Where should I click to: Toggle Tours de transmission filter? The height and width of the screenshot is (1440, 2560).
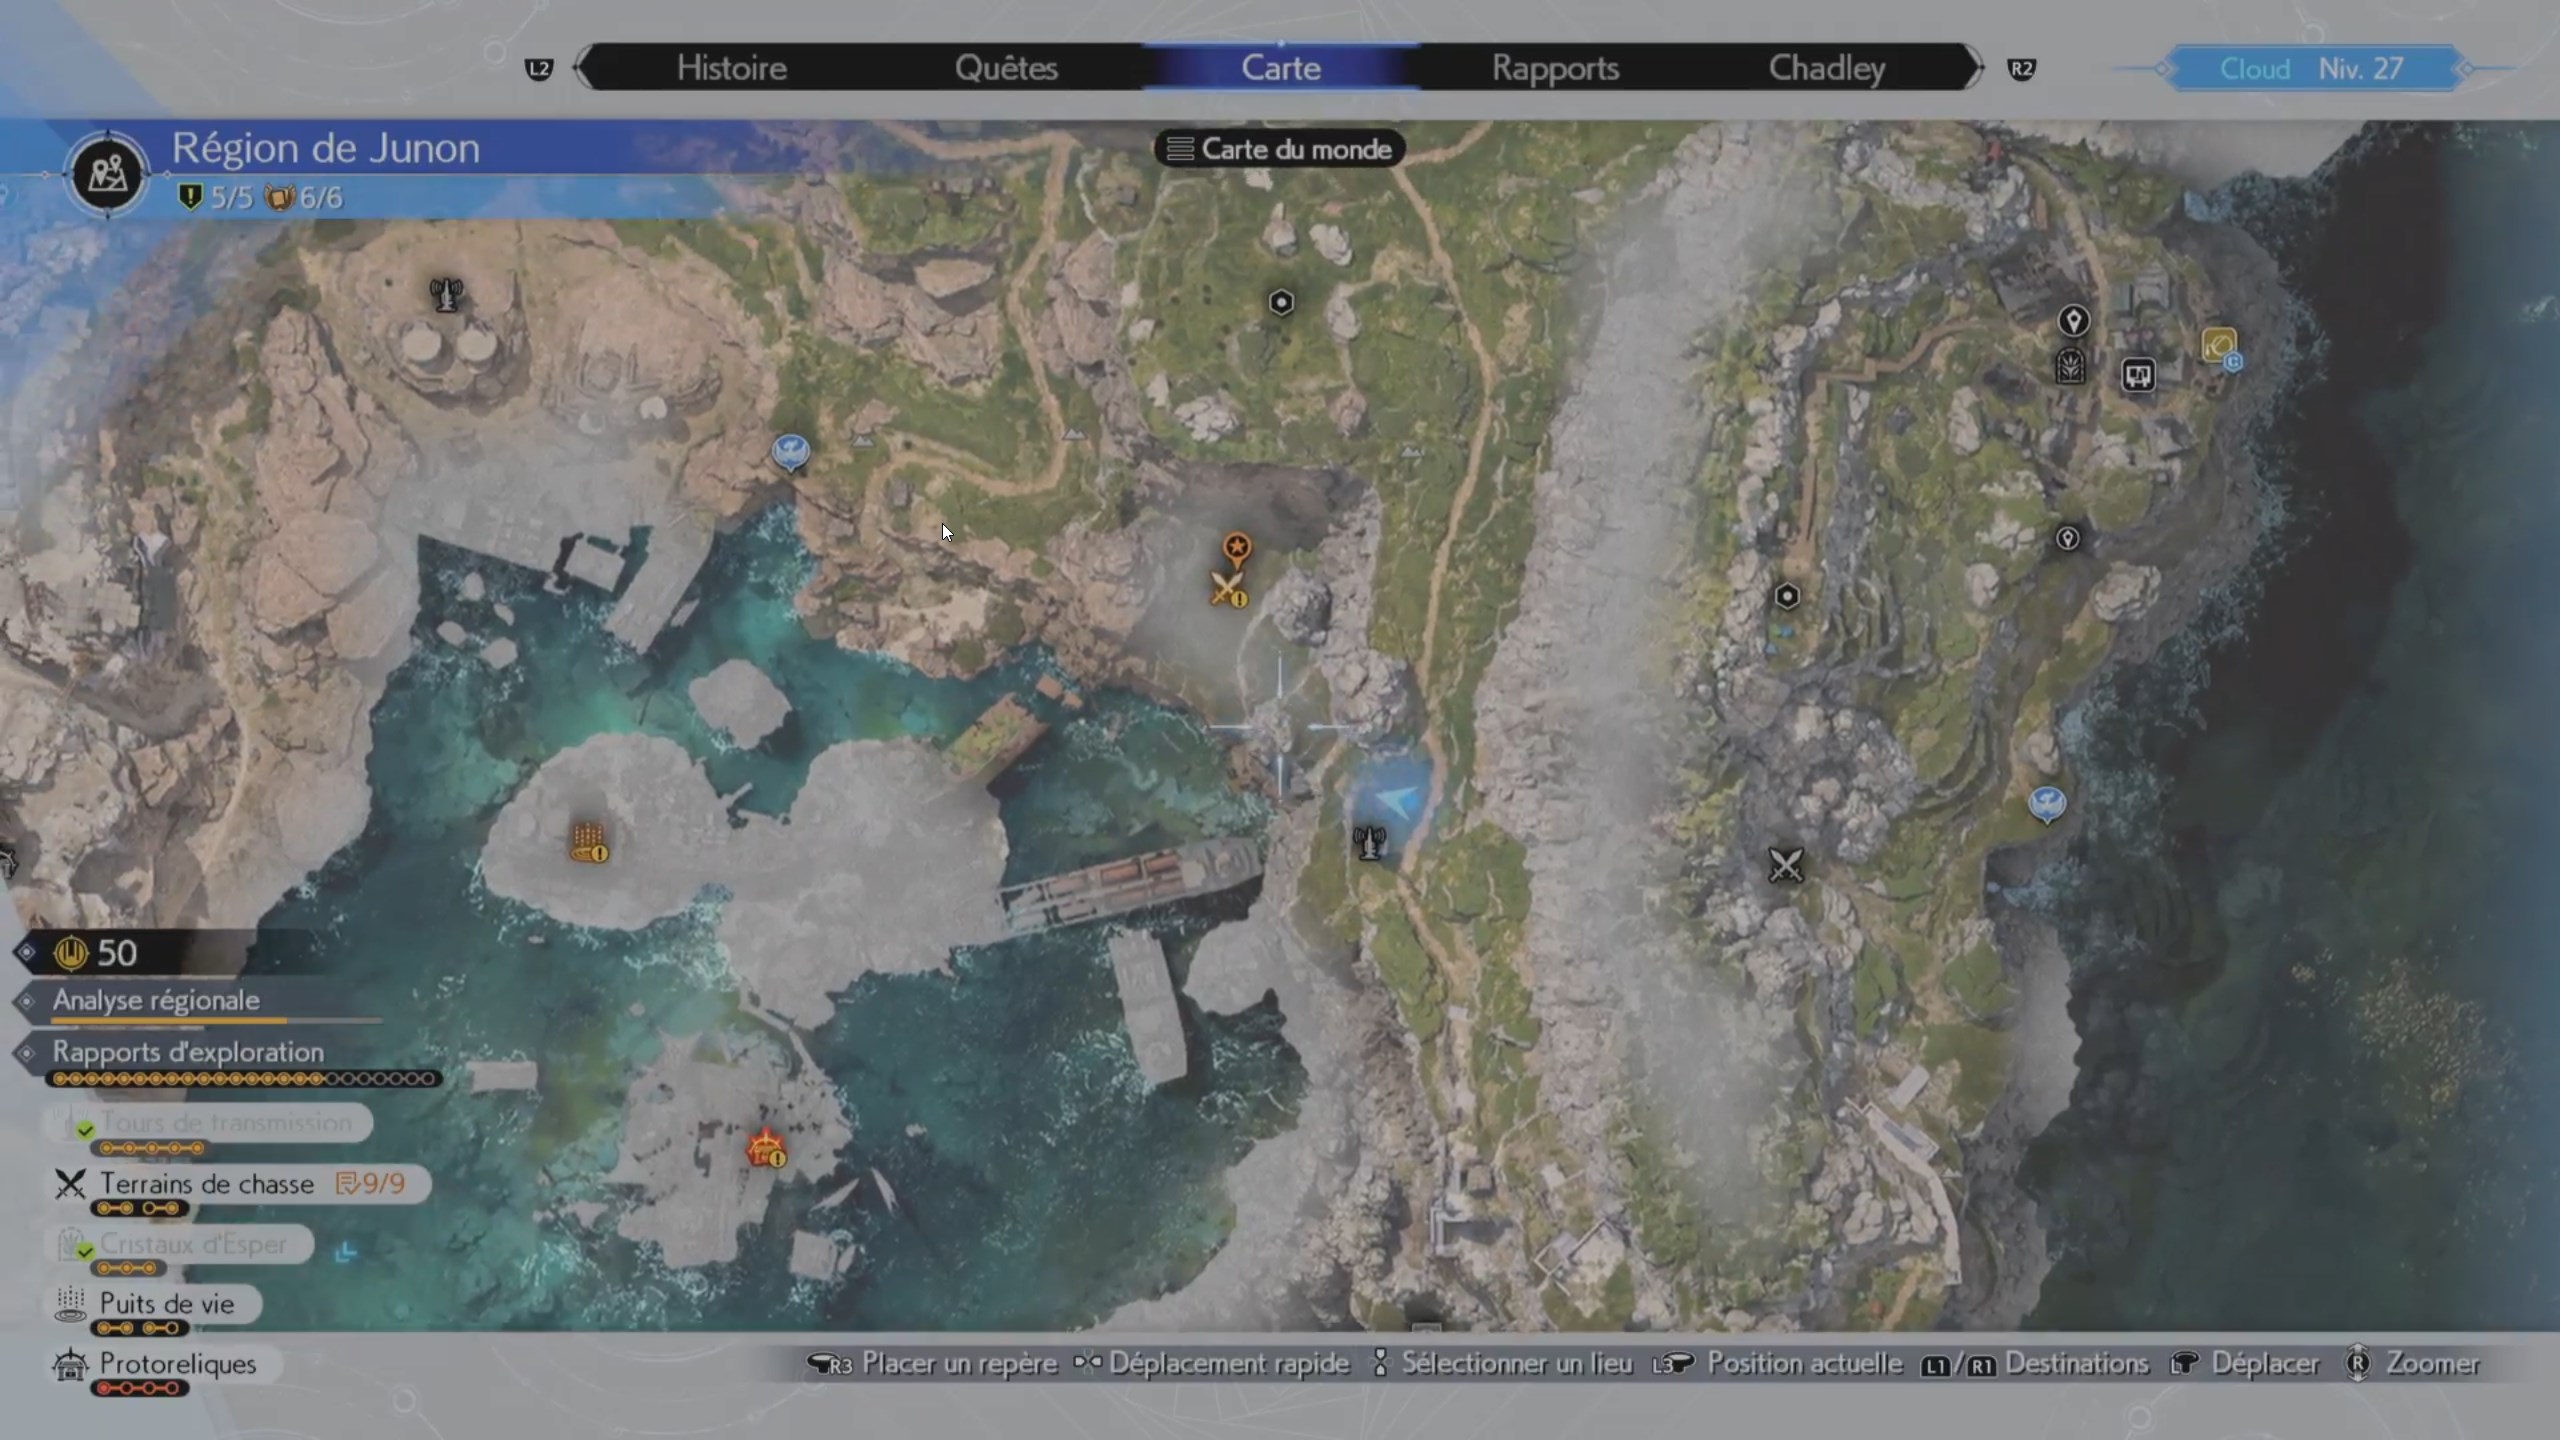pos(225,1123)
